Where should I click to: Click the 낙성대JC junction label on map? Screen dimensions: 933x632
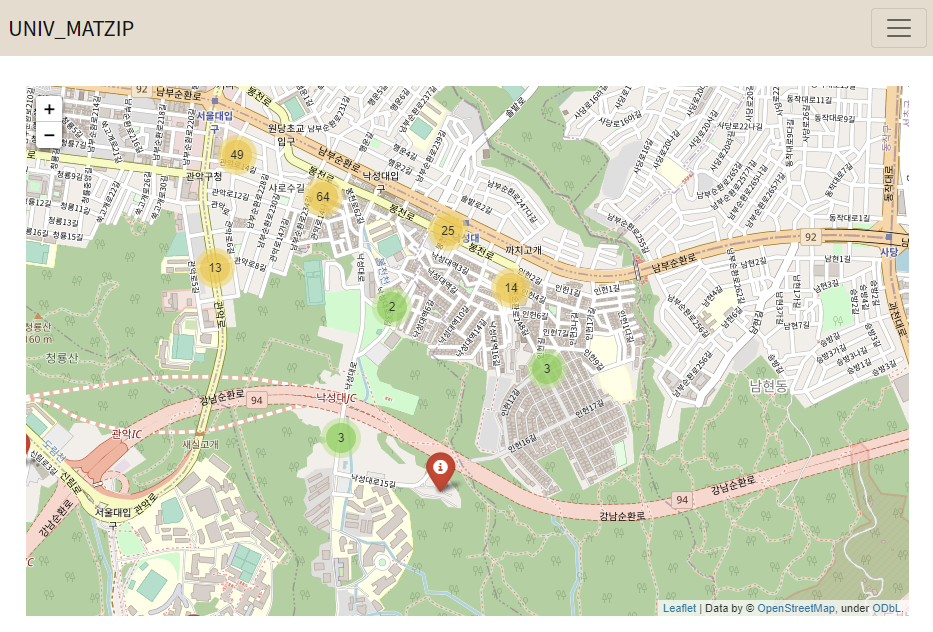click(x=336, y=398)
